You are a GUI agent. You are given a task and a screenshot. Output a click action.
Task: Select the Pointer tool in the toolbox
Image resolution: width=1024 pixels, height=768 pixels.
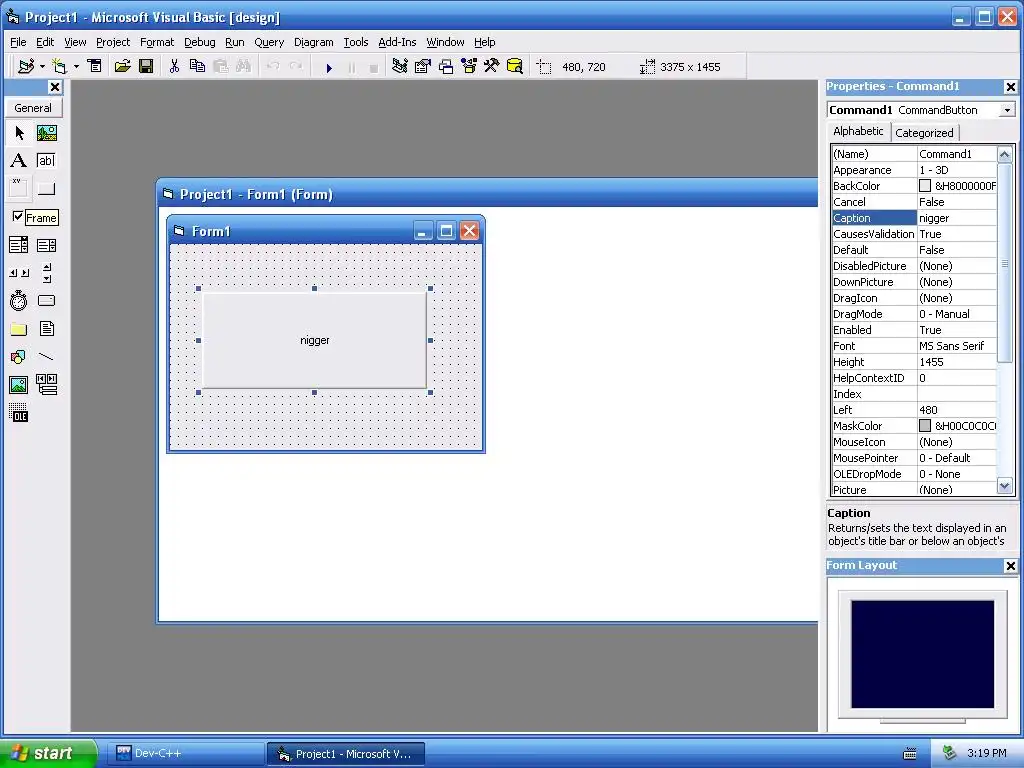pyautogui.click(x=19, y=133)
